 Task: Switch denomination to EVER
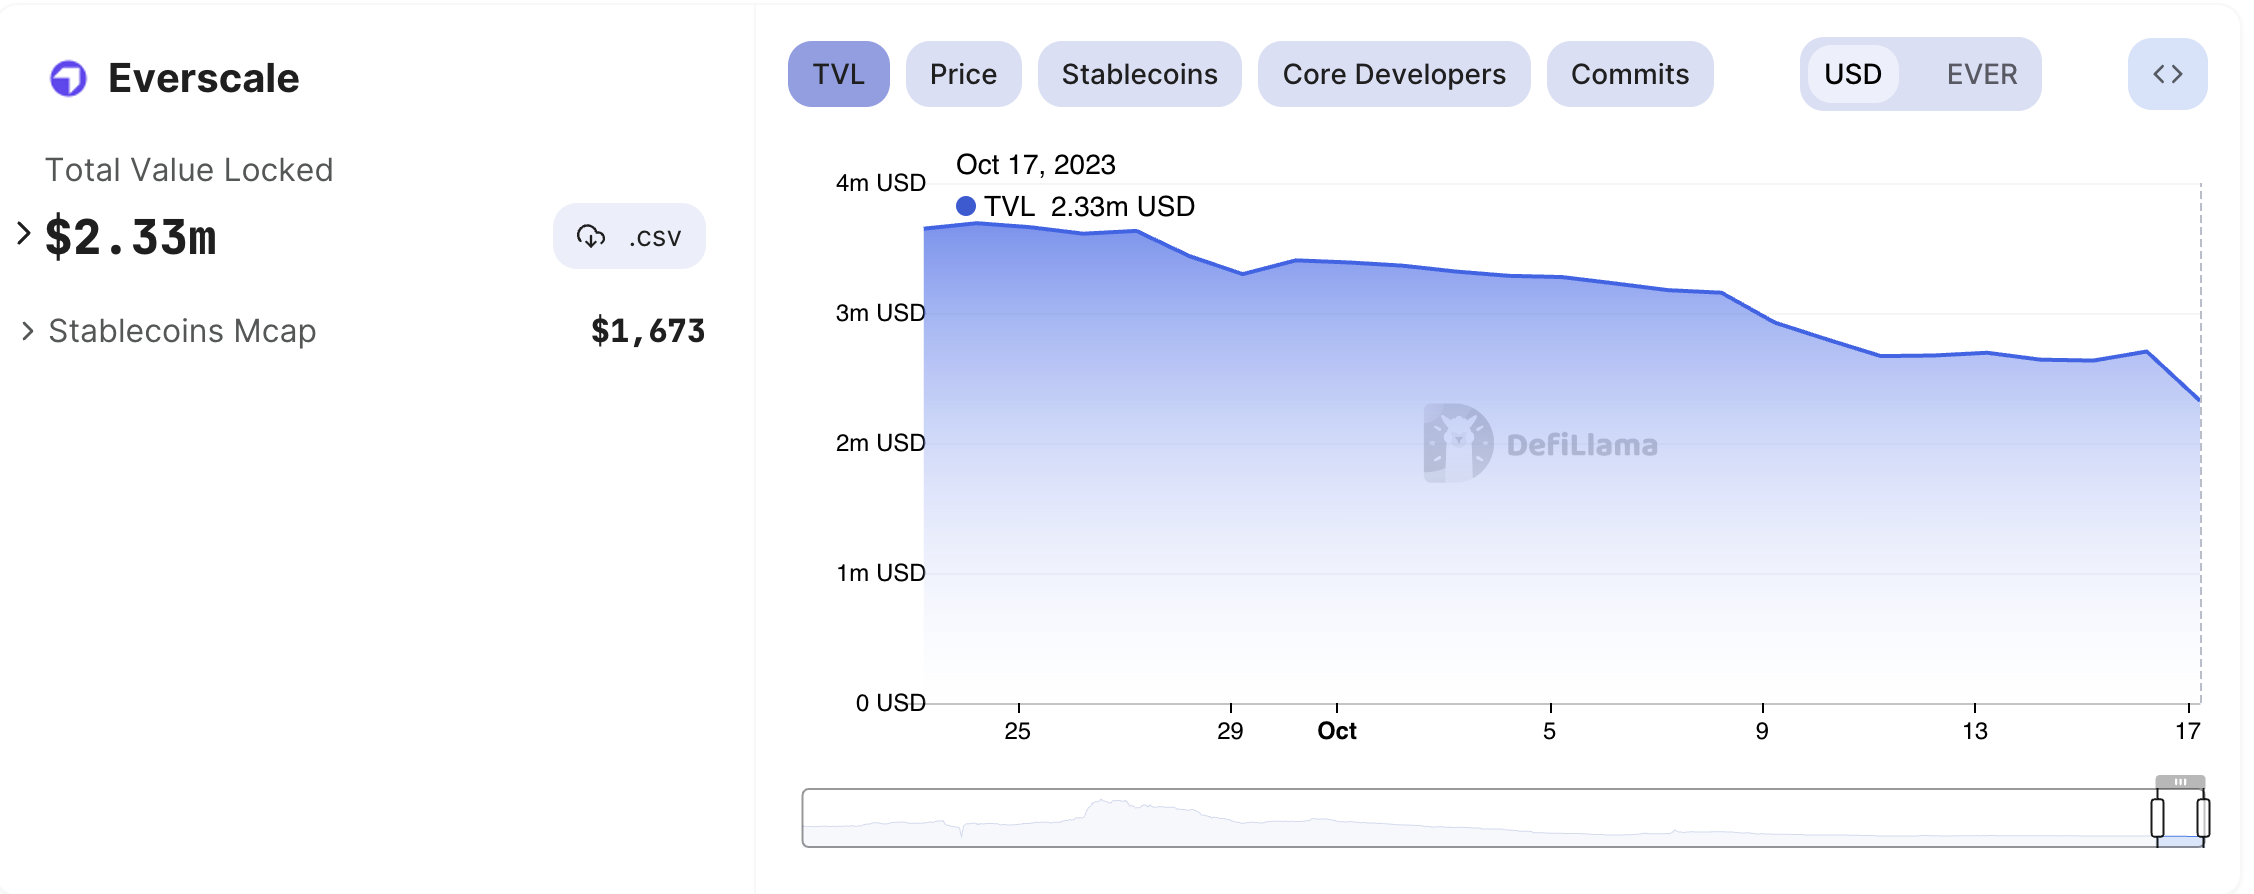pyautogui.click(x=1981, y=74)
